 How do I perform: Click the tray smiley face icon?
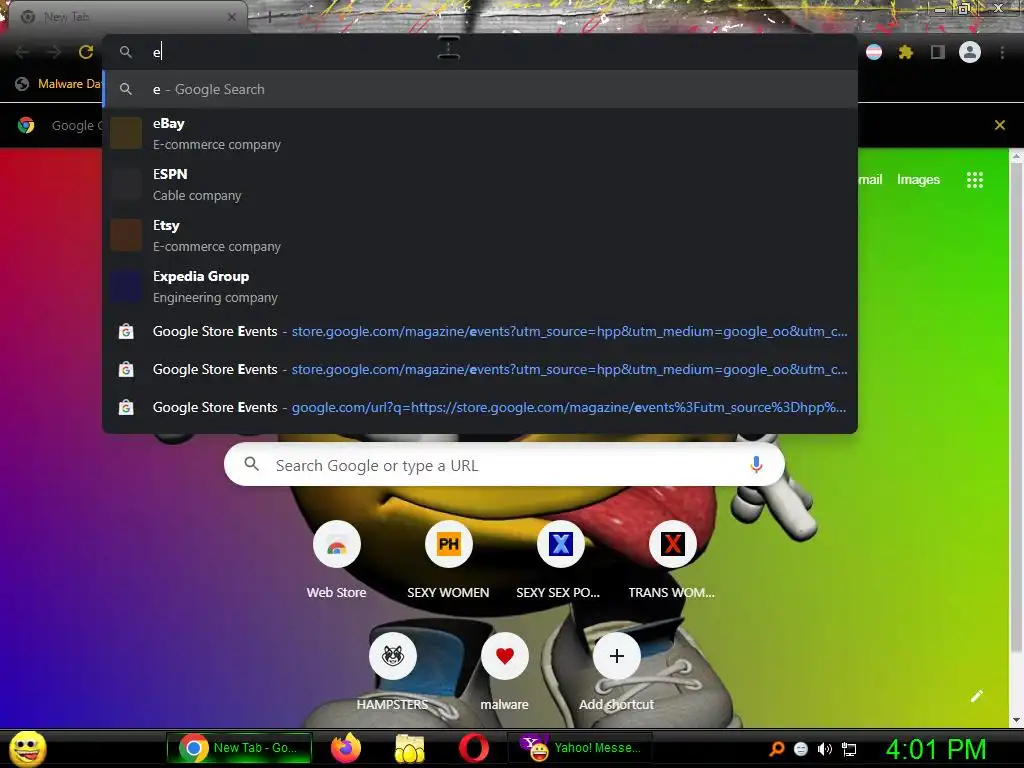[x=801, y=749]
